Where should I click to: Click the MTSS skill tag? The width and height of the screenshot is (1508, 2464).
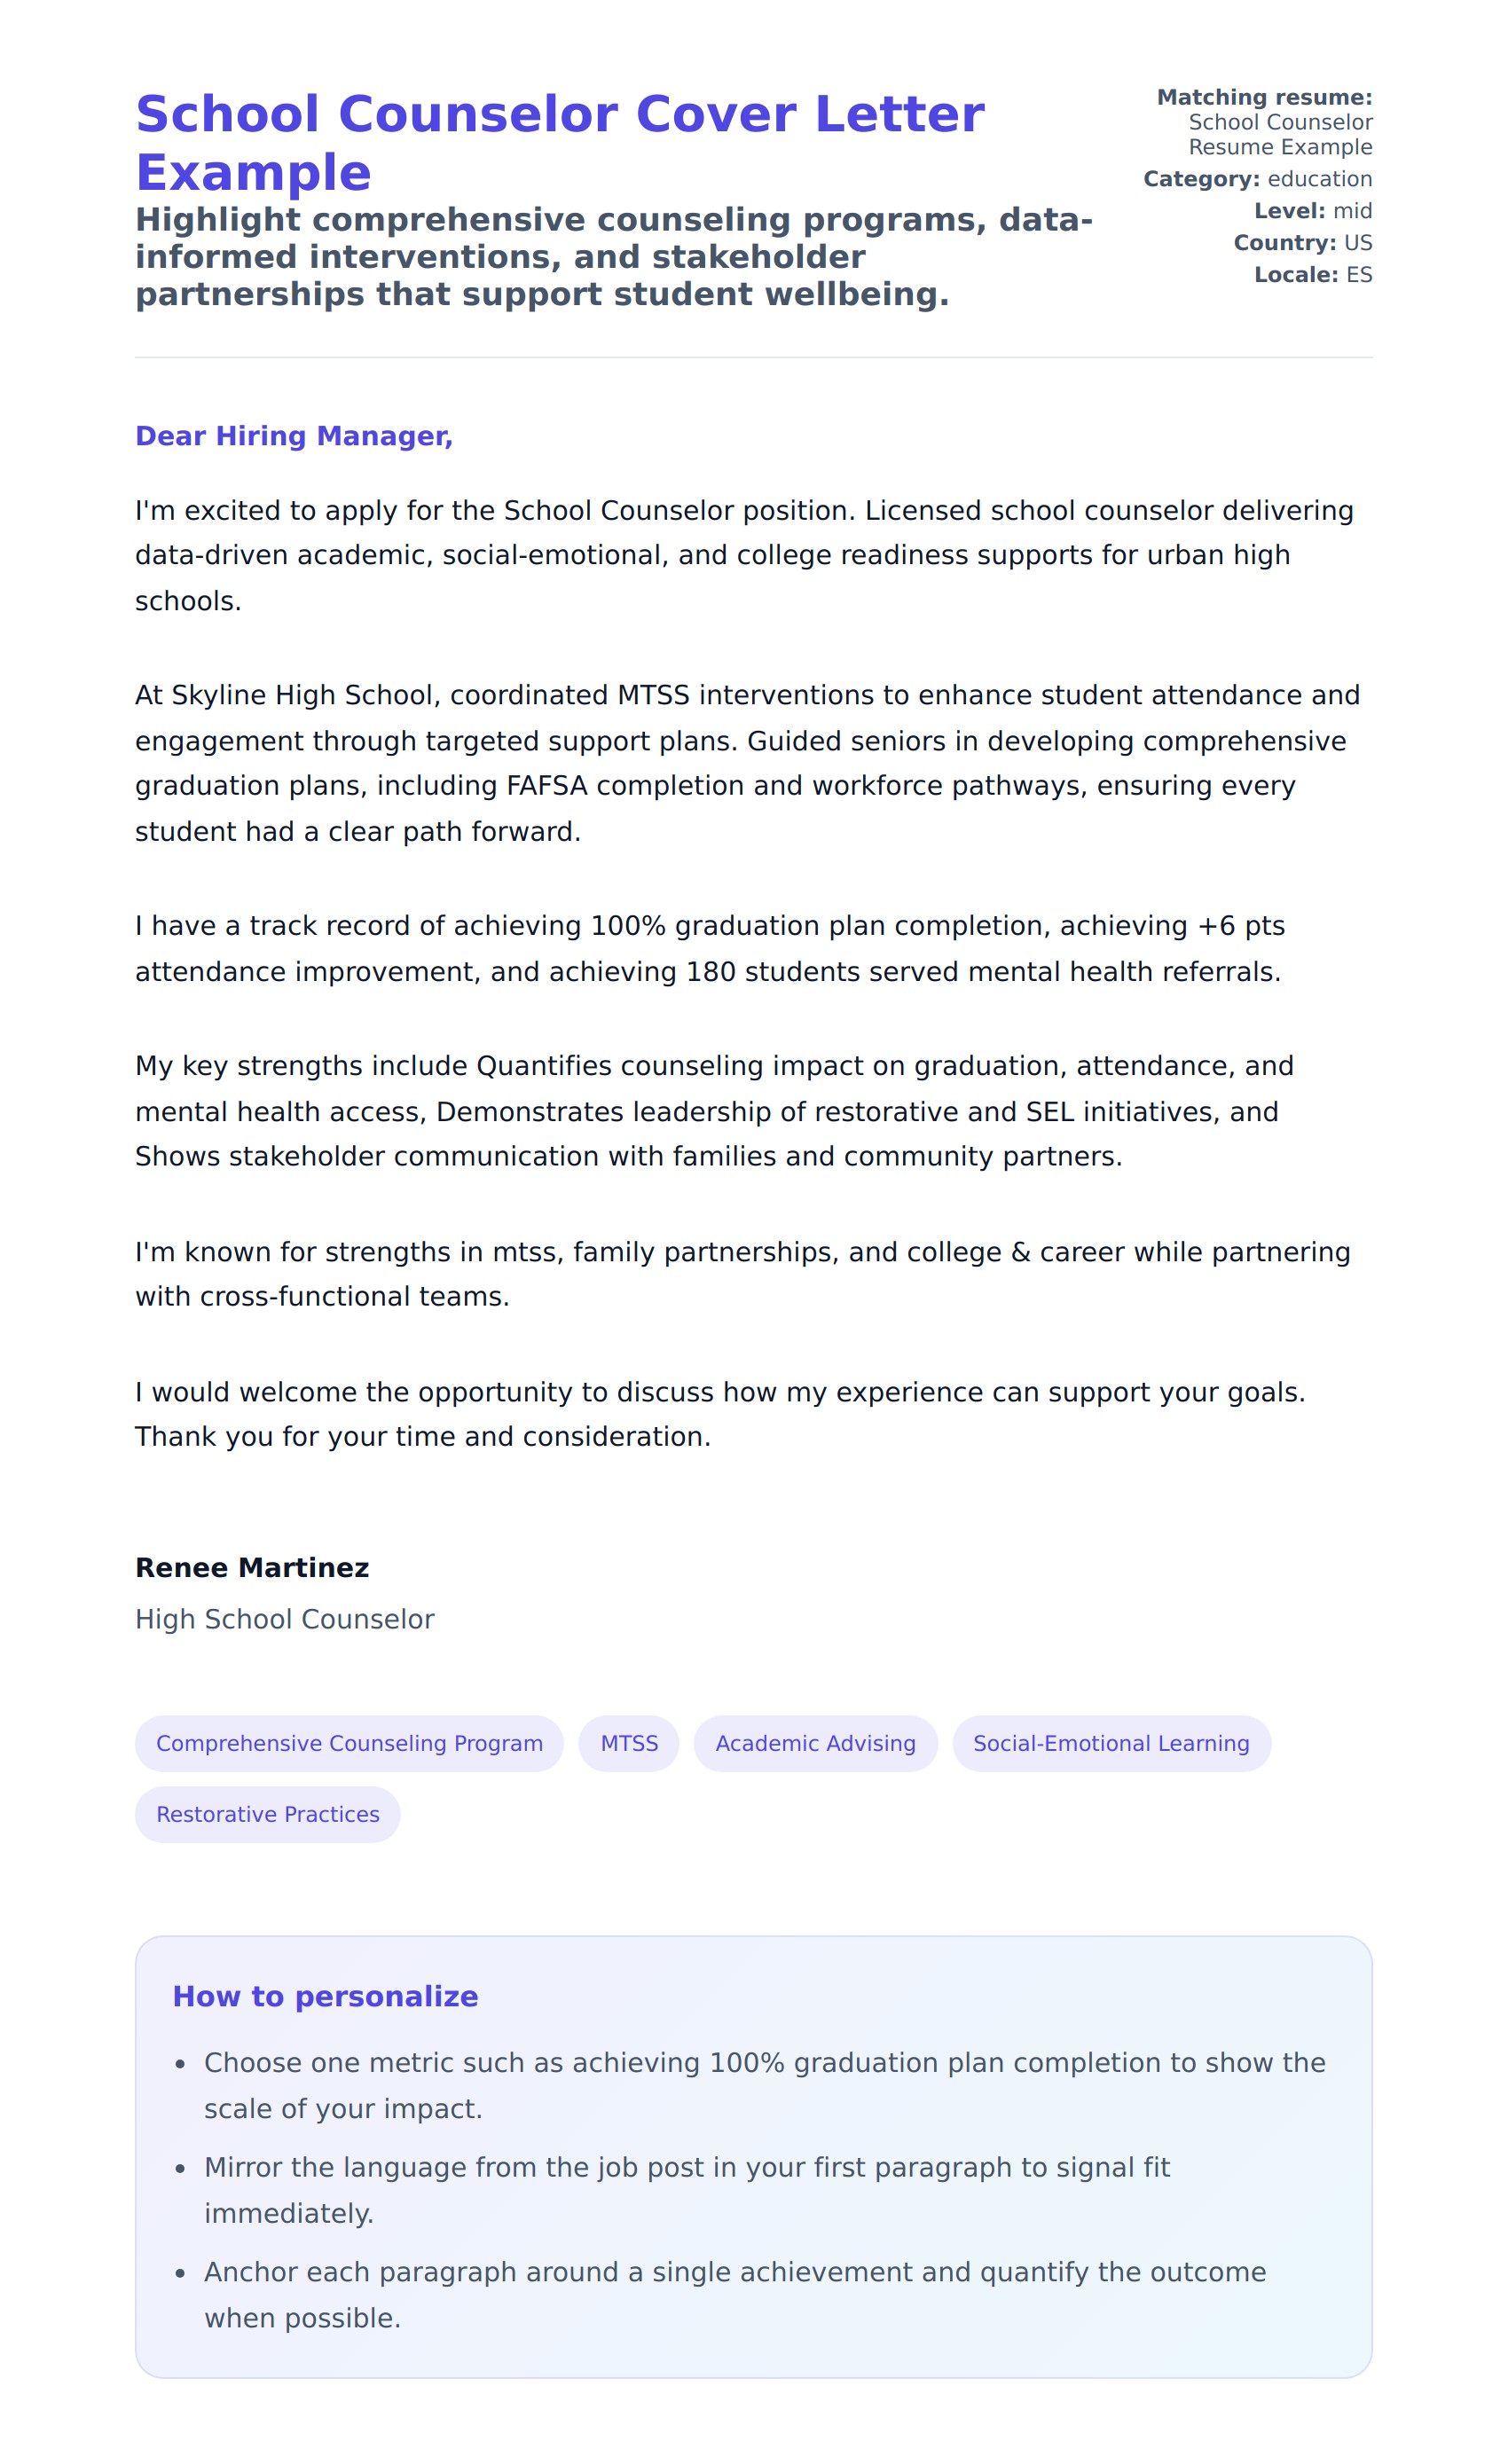click(x=628, y=1743)
